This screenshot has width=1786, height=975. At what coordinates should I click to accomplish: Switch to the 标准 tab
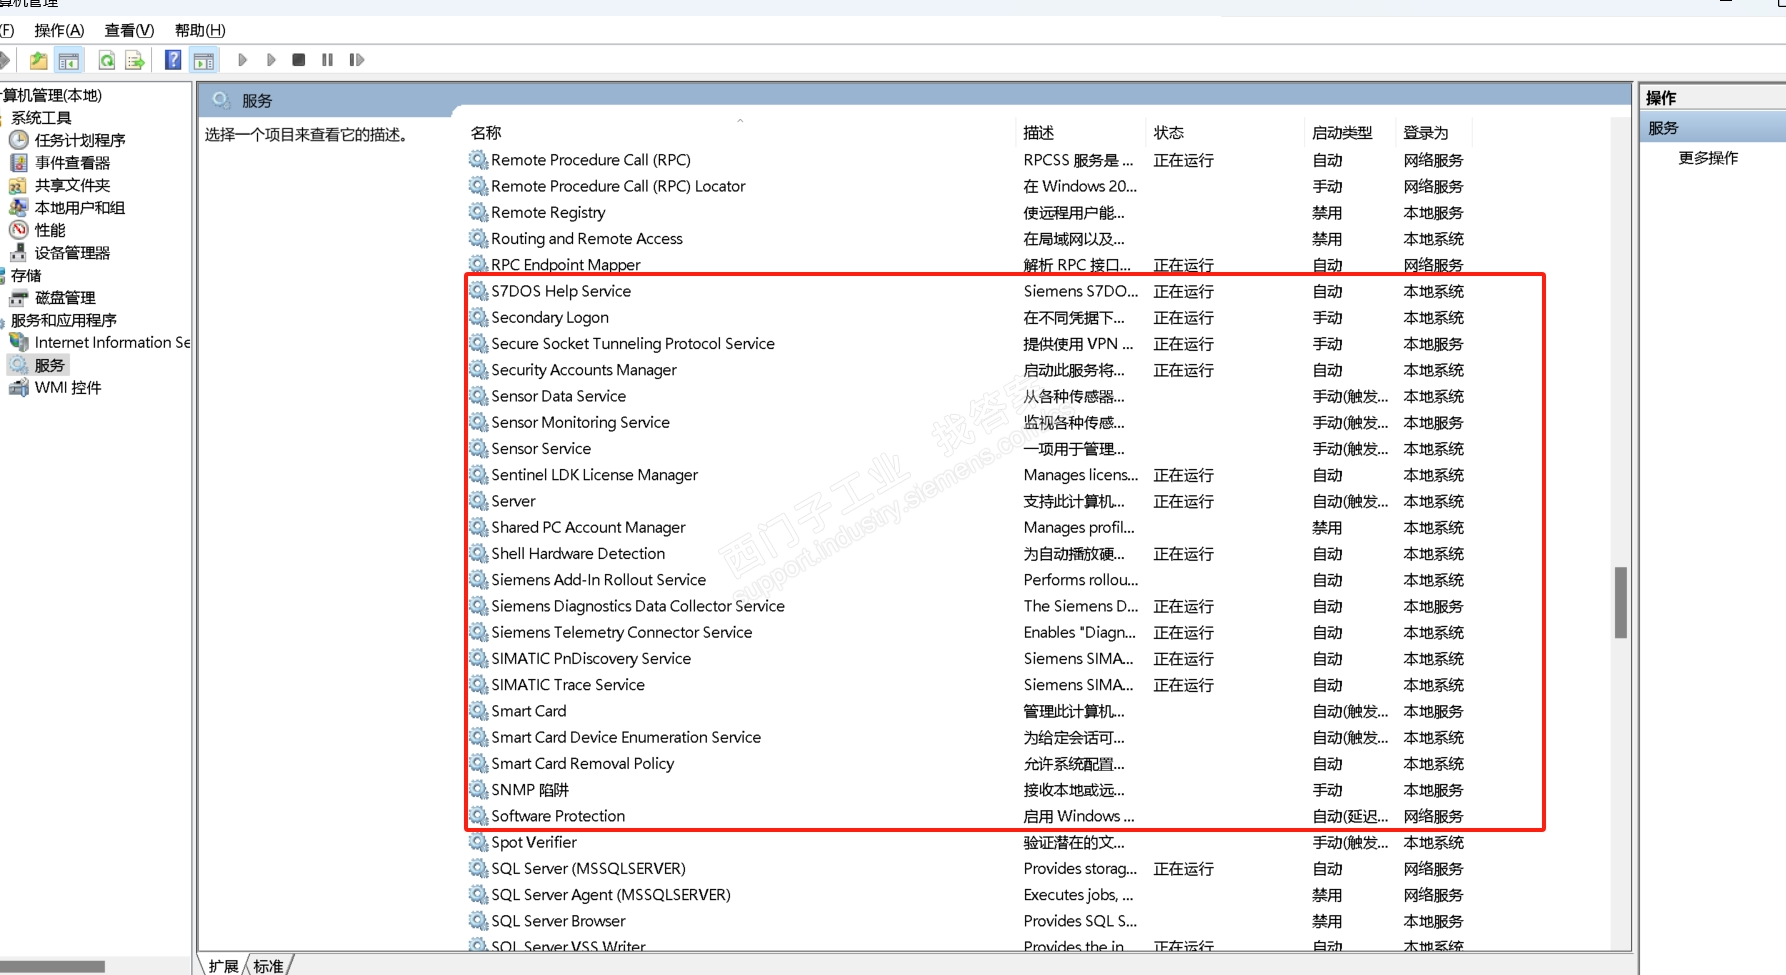tap(268, 966)
